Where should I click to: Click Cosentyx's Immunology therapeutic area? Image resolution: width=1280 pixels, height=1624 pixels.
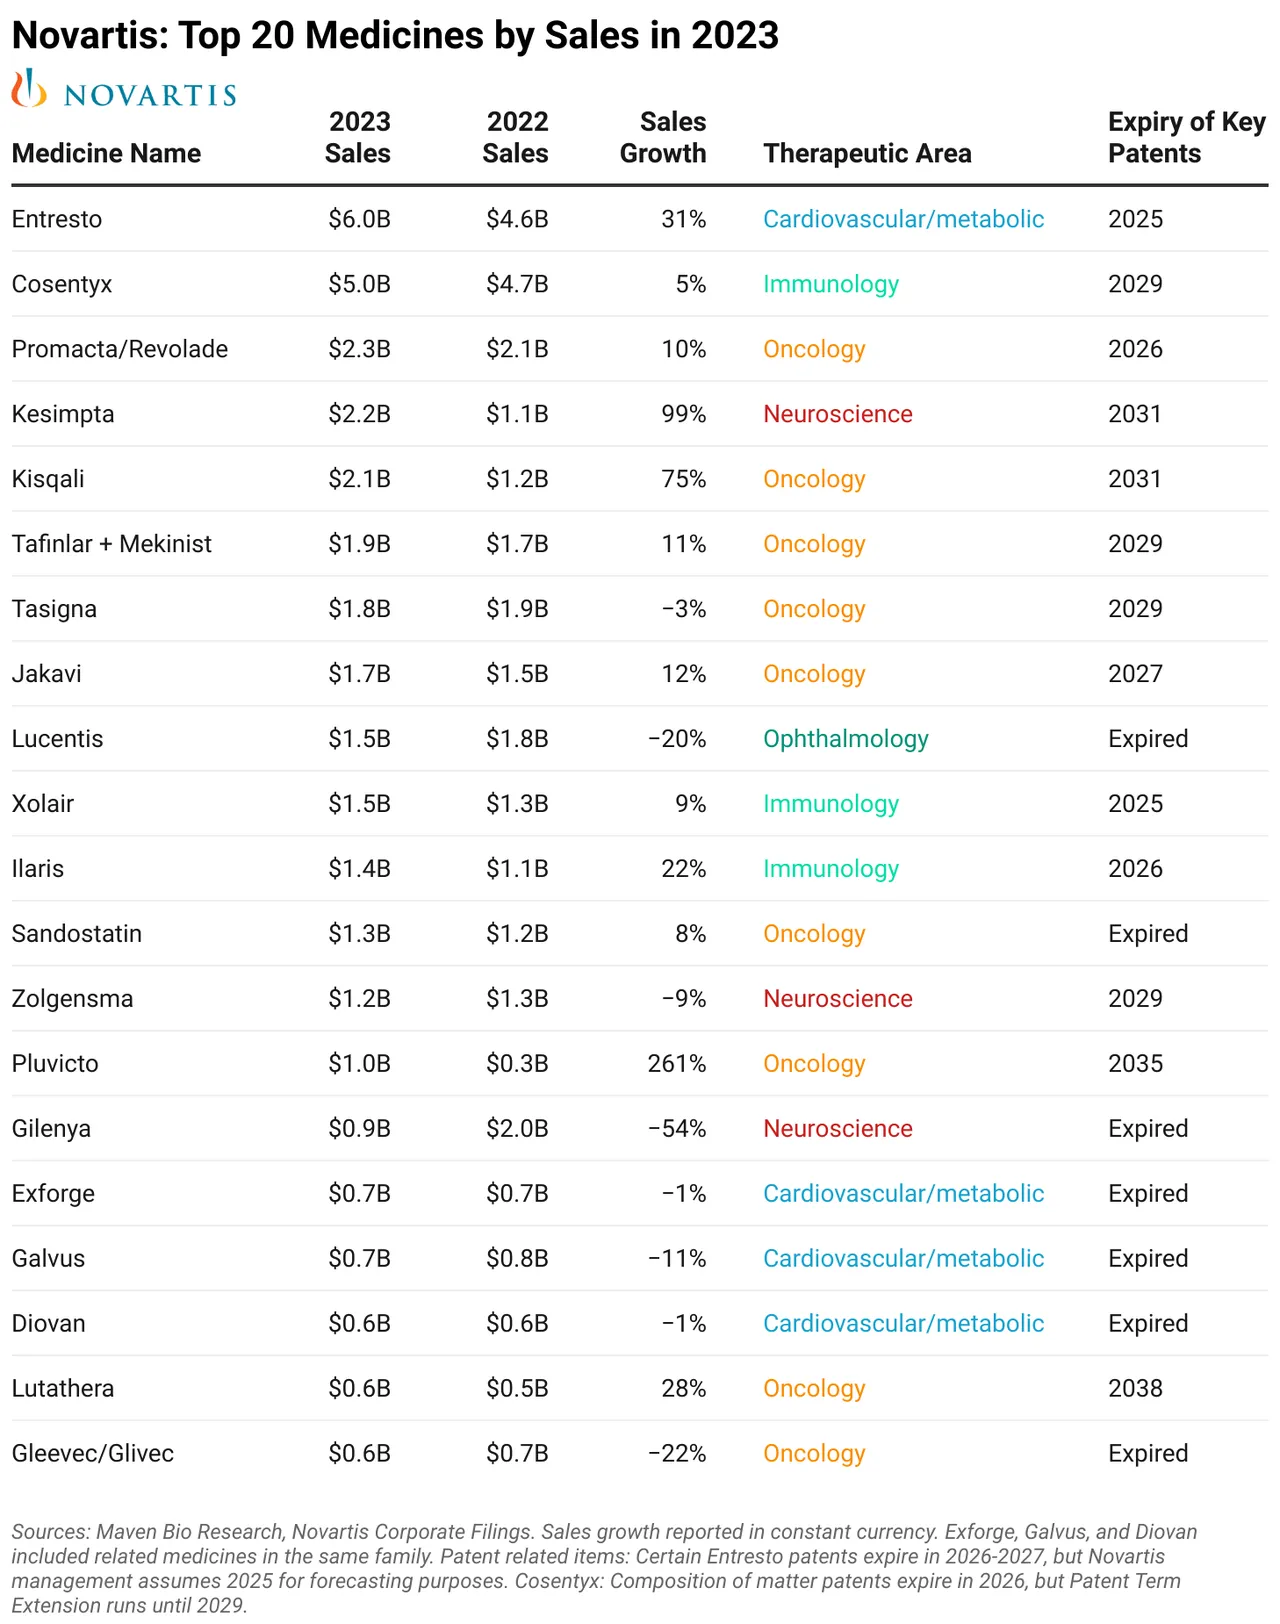[831, 284]
